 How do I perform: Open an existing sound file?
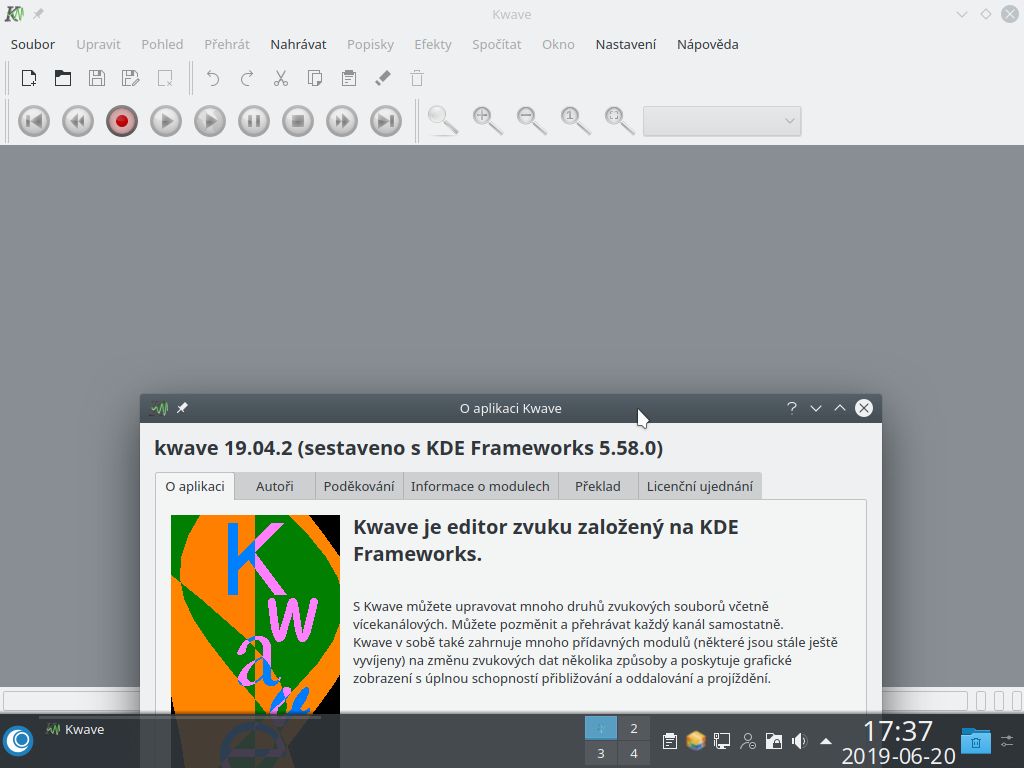click(x=62, y=77)
